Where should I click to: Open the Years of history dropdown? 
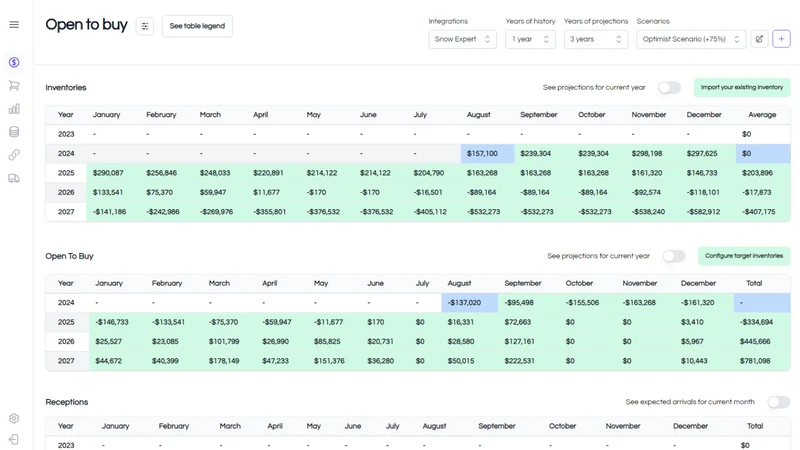tap(530, 39)
